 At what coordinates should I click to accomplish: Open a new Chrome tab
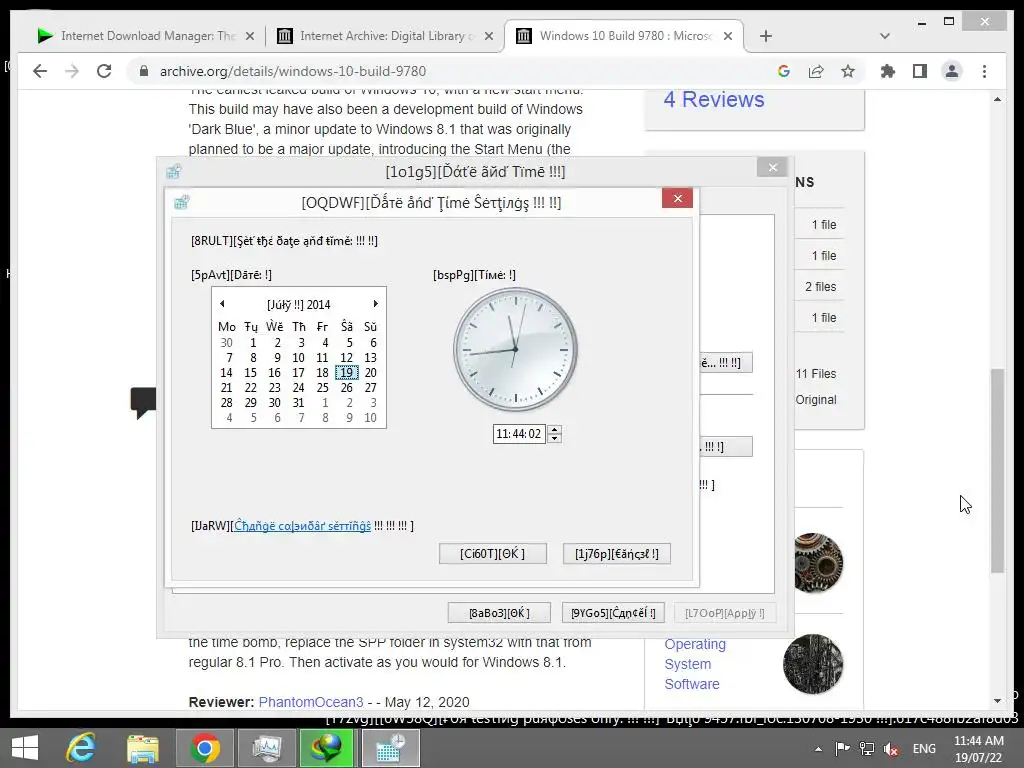(766, 36)
